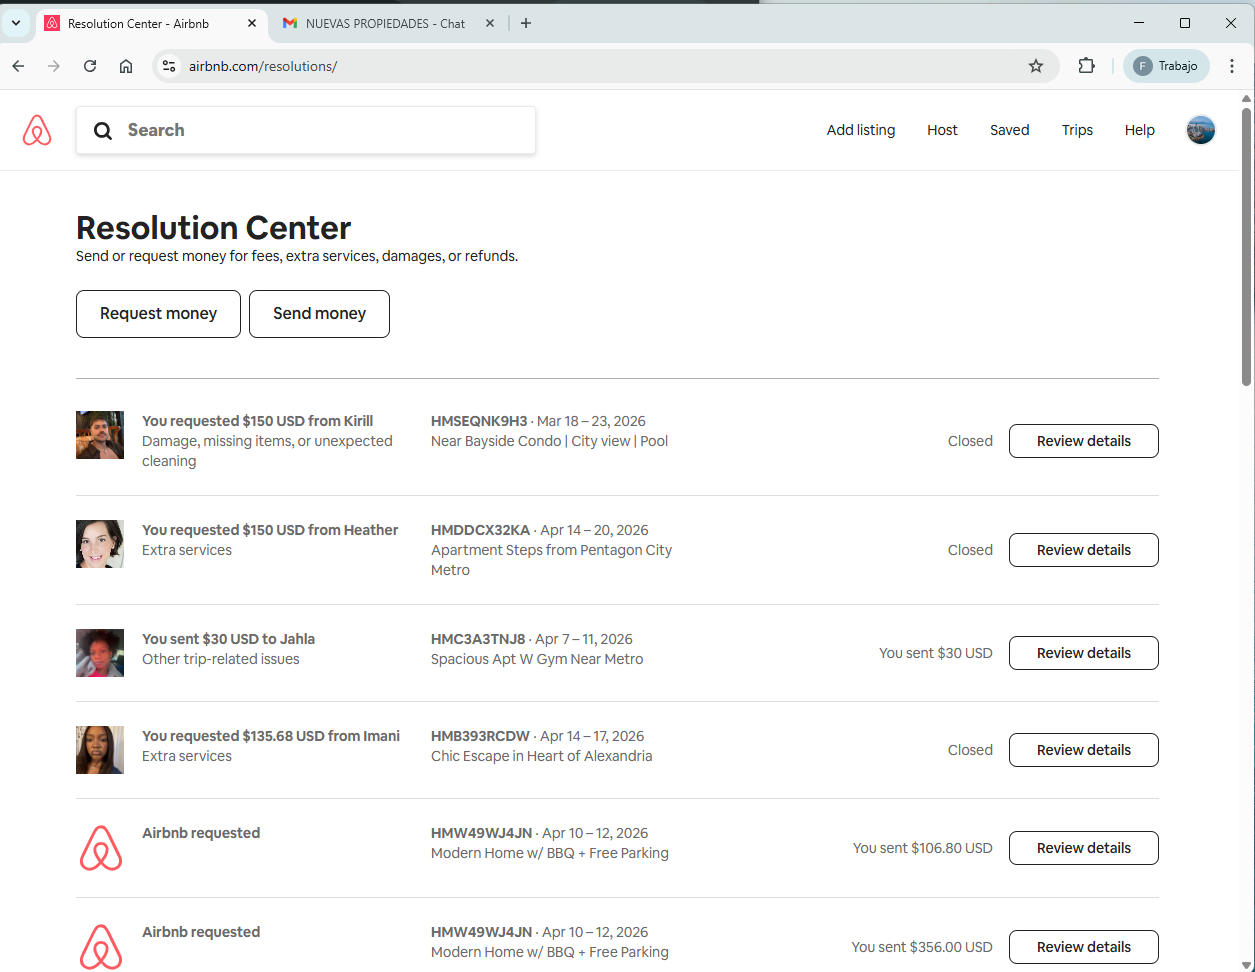The width and height of the screenshot is (1255, 972).
Task: Go to the browser home page icon
Action: coord(126,66)
